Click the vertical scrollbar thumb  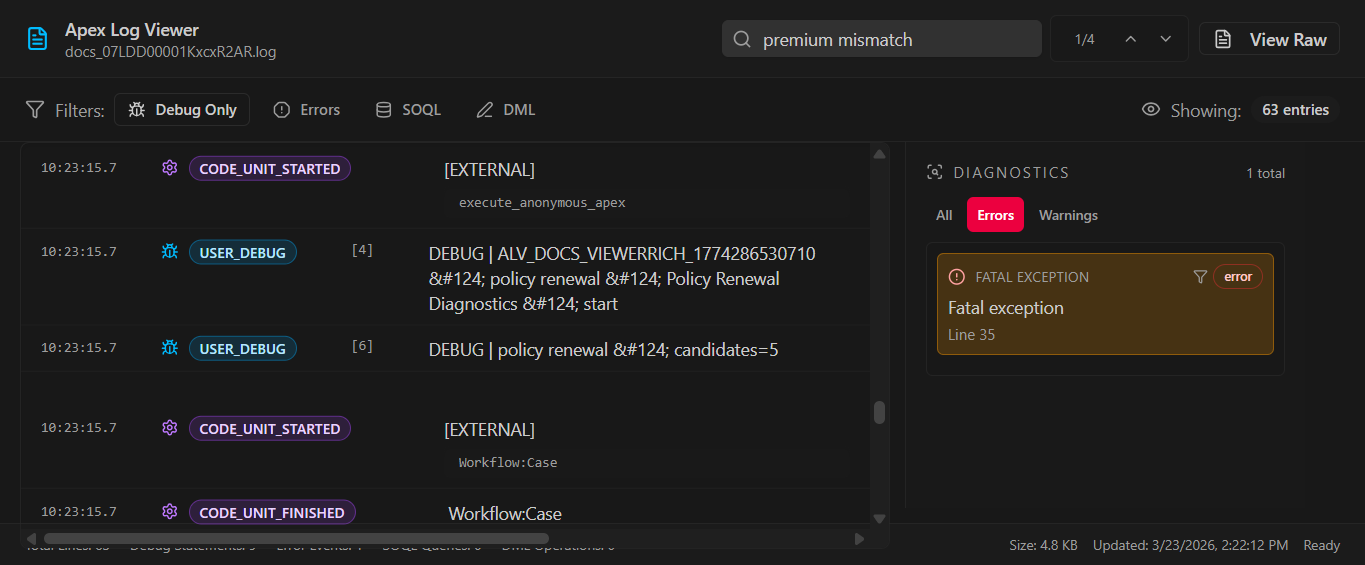tap(879, 412)
